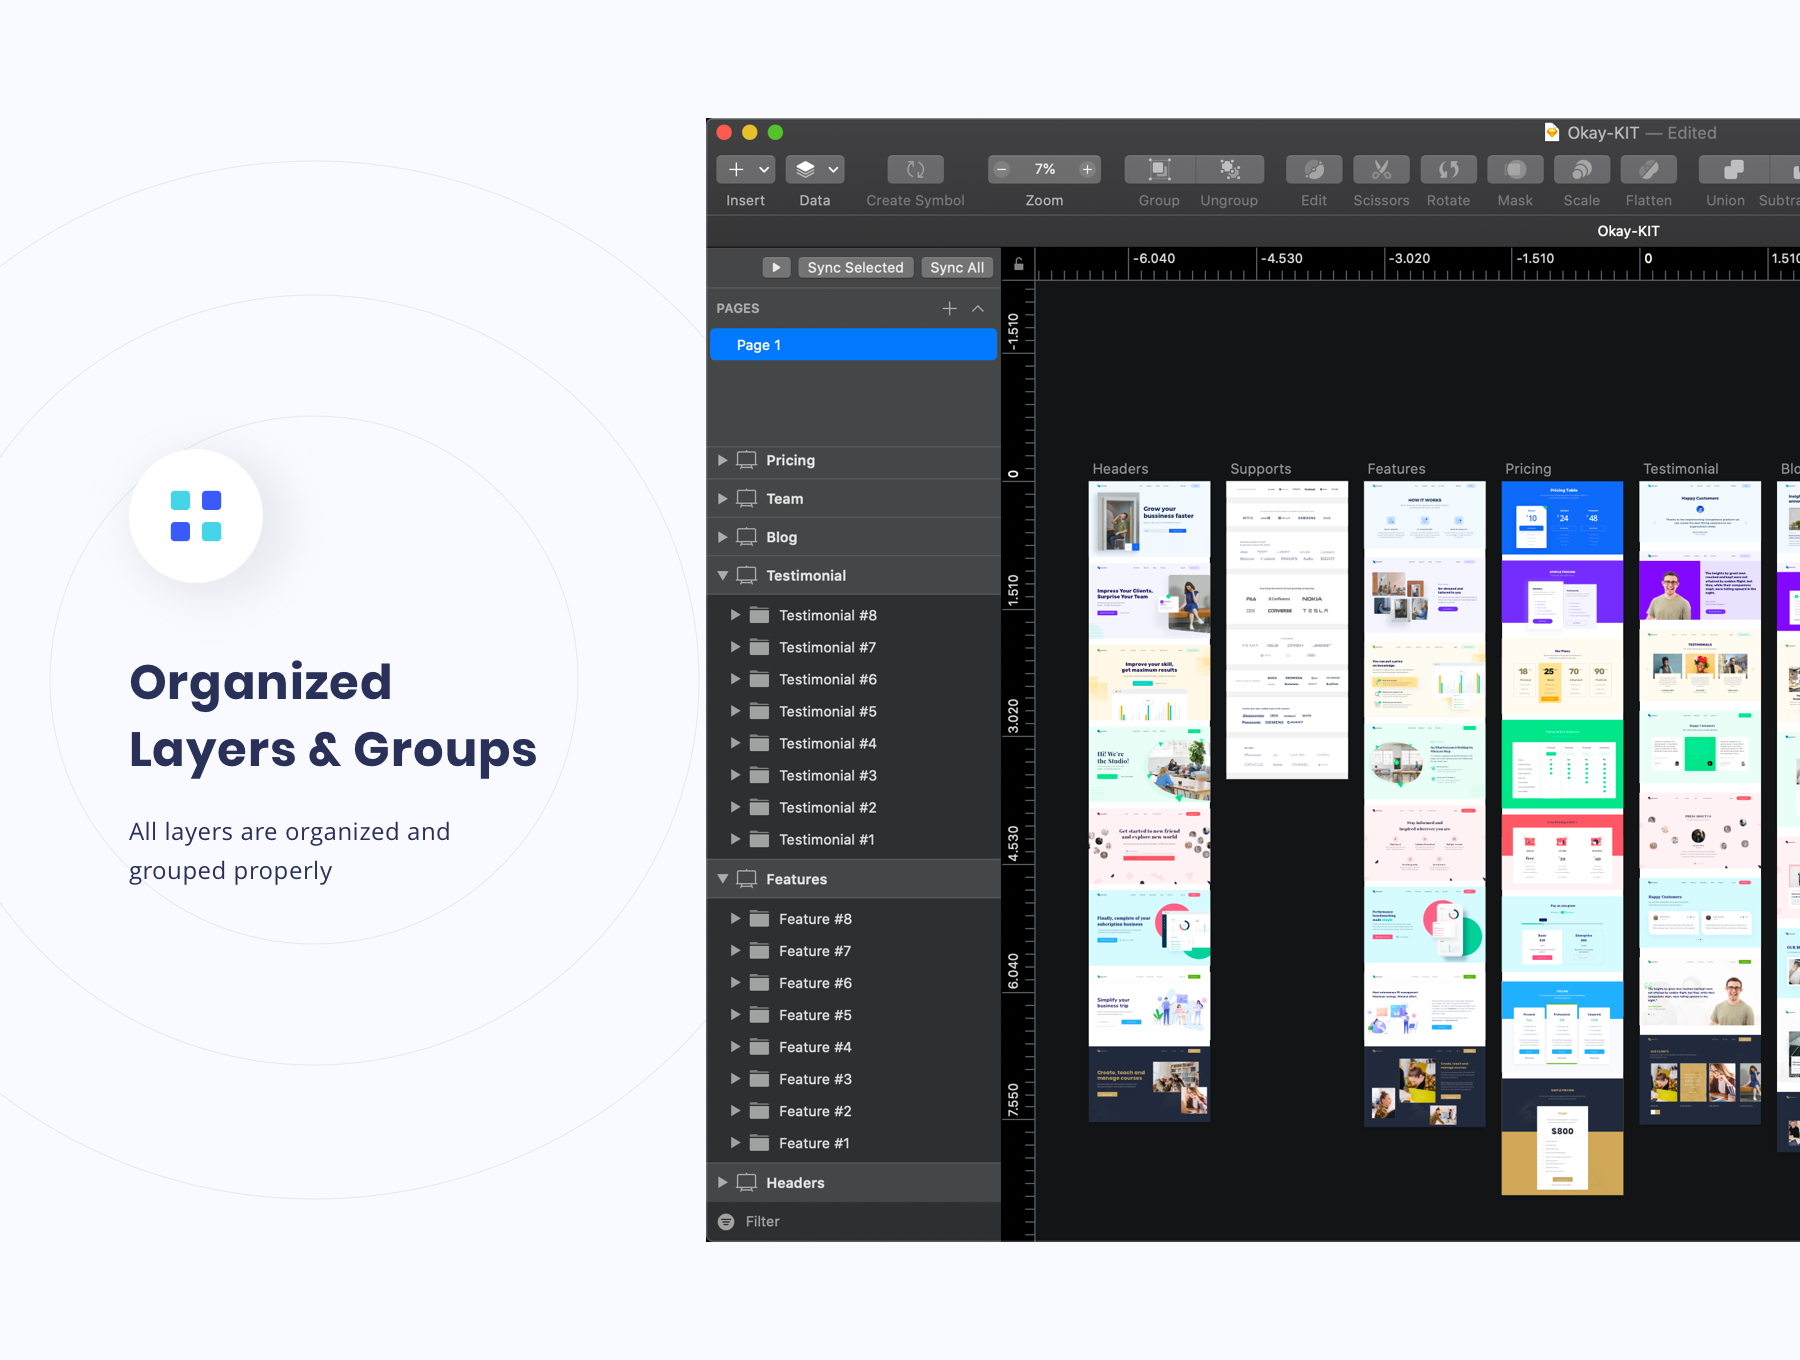1800x1360 pixels.
Task: Collapse the Pages list chevron
Action: 978,309
